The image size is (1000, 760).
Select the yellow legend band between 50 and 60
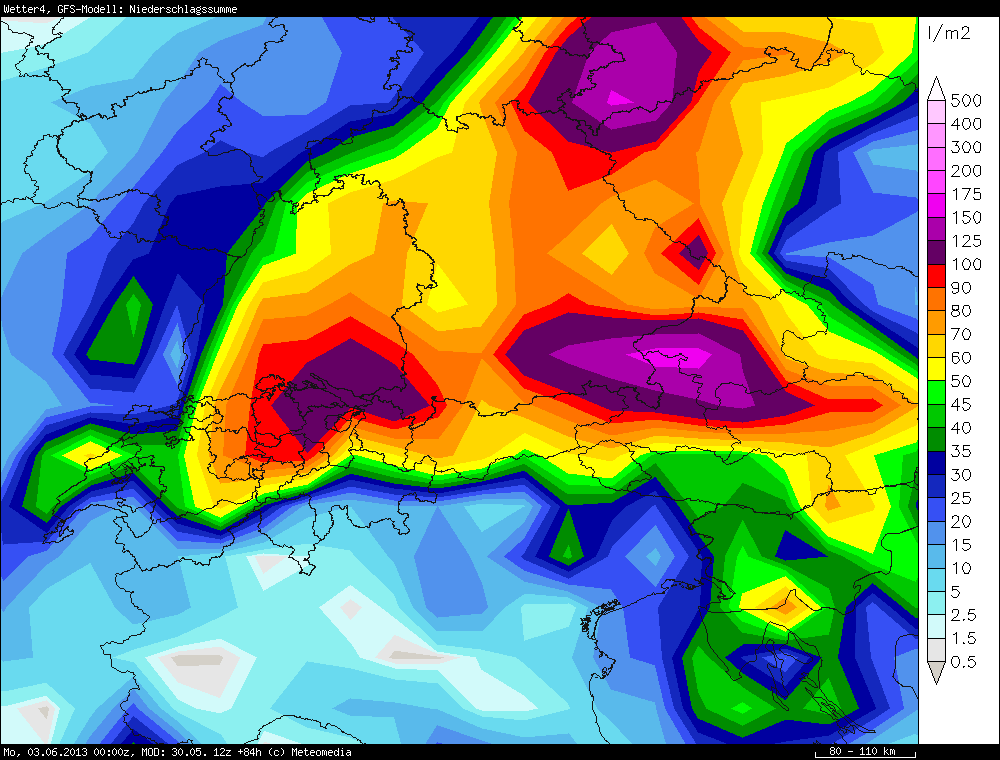coord(936,370)
